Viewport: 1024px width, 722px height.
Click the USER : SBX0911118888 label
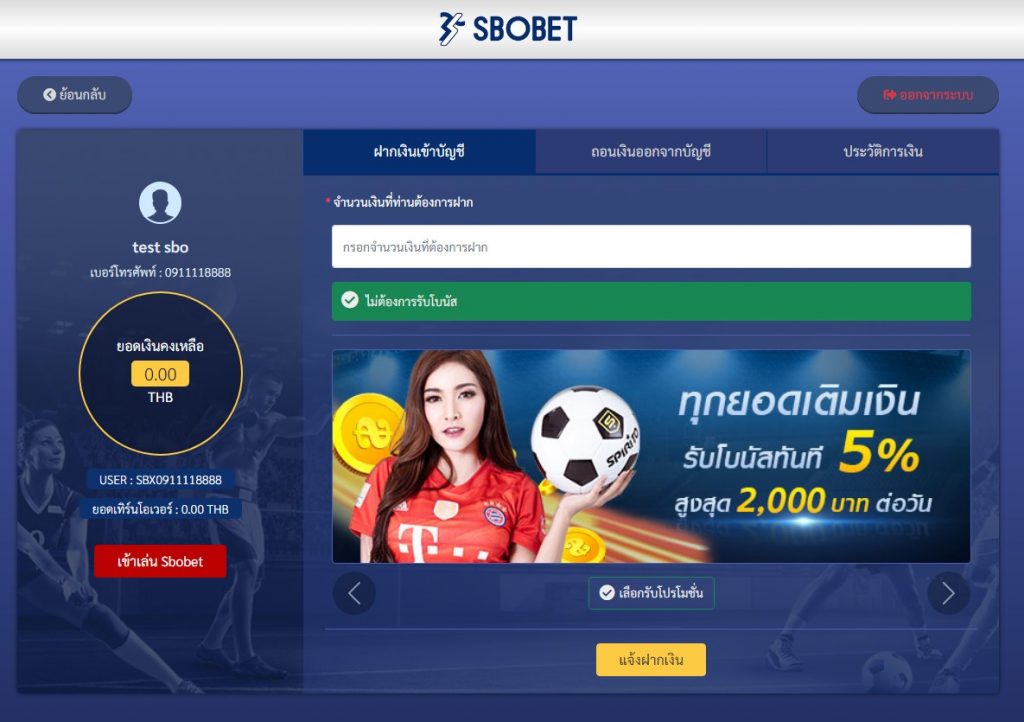pyautogui.click(x=160, y=480)
